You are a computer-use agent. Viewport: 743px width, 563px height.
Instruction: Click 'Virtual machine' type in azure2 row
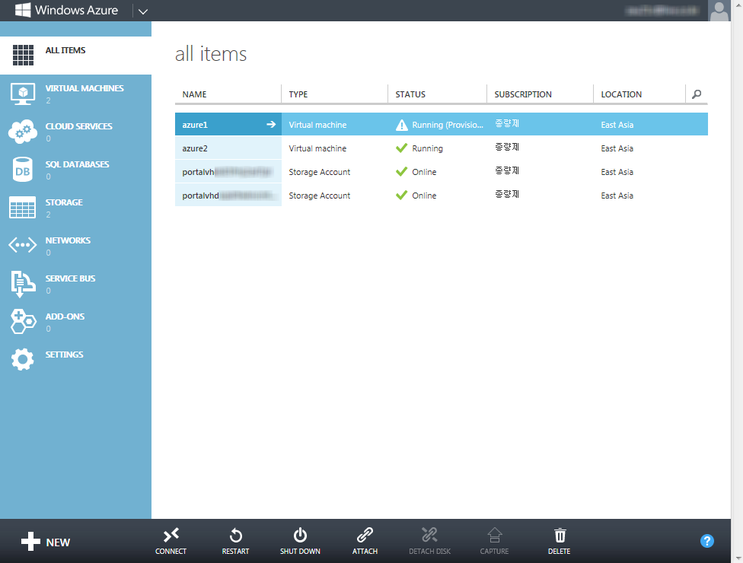coord(317,148)
